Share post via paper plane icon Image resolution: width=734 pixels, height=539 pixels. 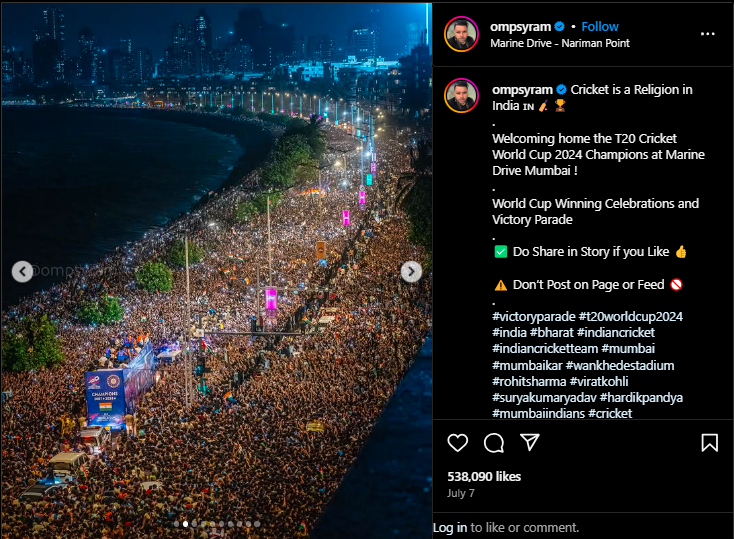coord(530,442)
